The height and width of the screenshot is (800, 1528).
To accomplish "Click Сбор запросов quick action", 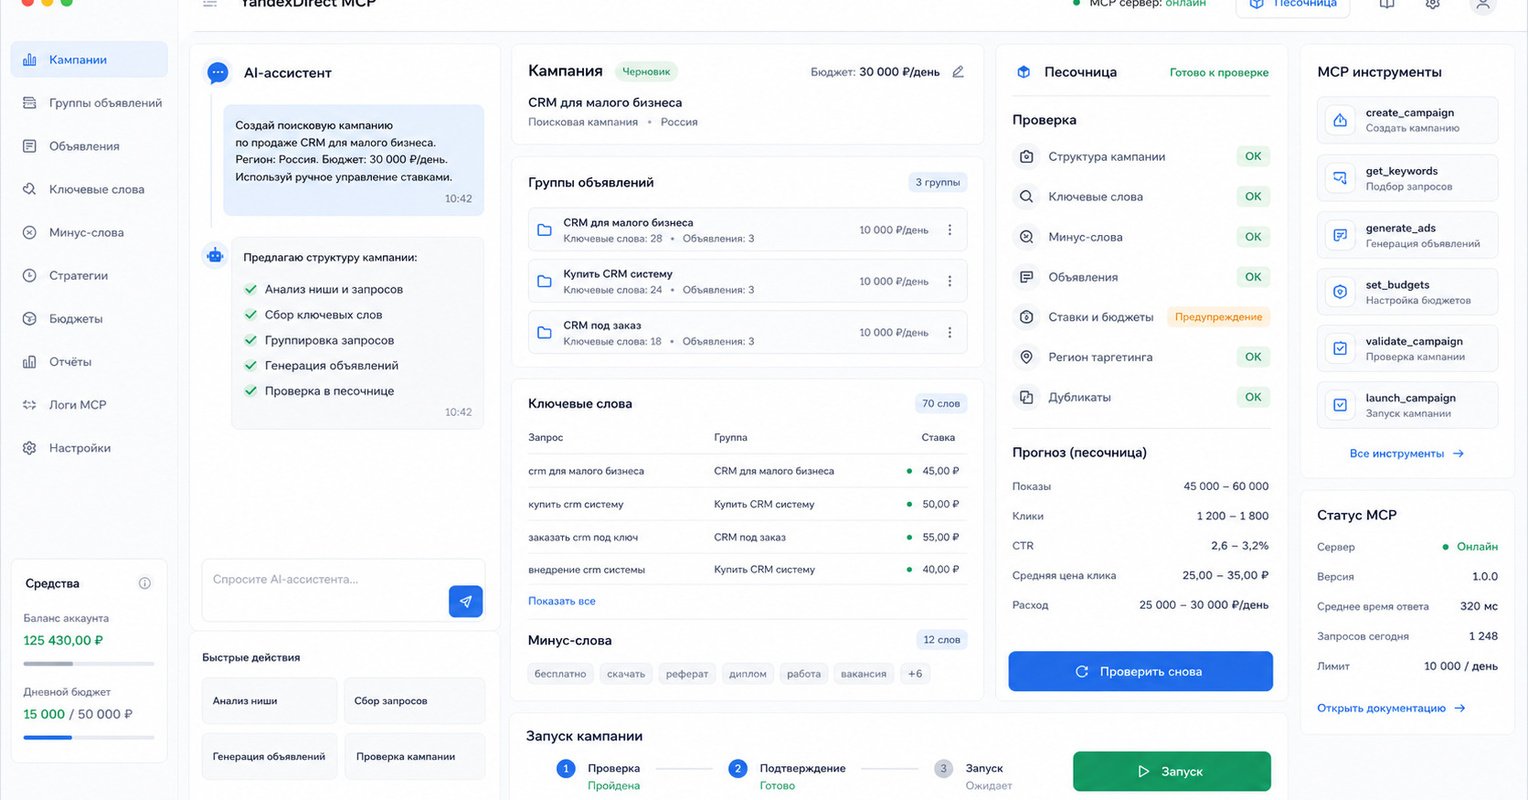I will point(414,701).
